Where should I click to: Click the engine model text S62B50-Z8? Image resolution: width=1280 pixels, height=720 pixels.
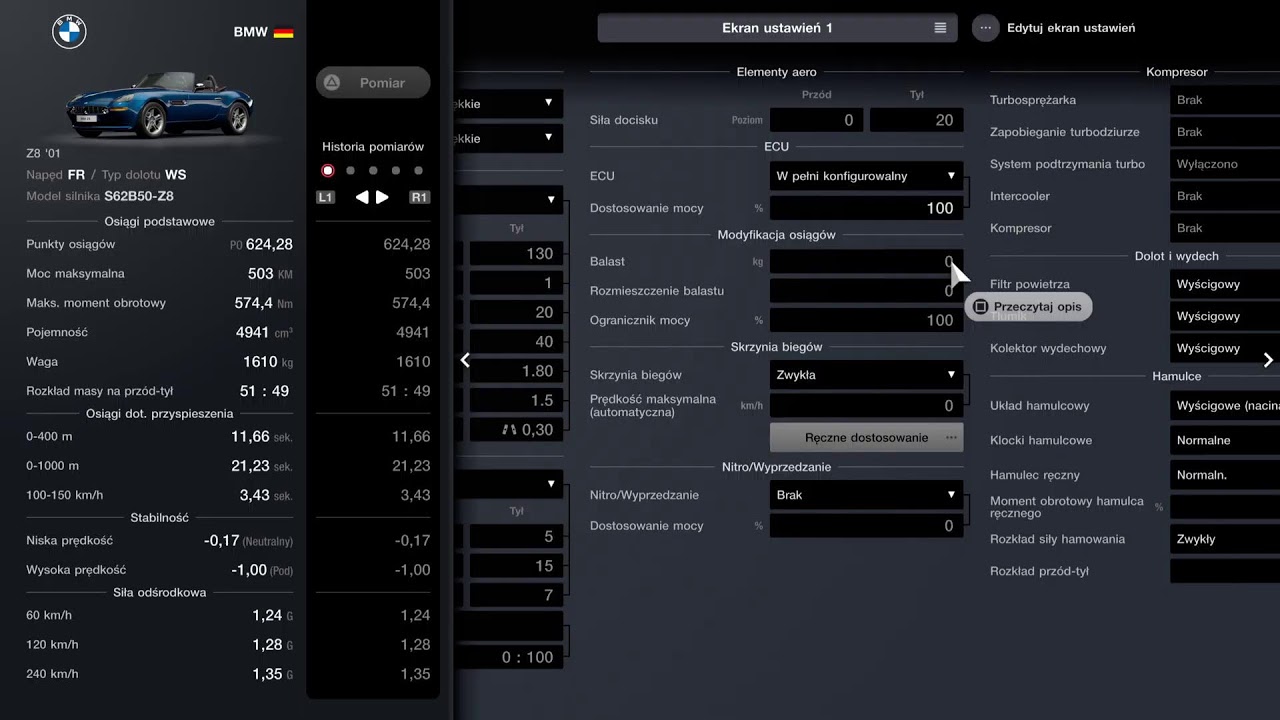pyautogui.click(x=139, y=196)
